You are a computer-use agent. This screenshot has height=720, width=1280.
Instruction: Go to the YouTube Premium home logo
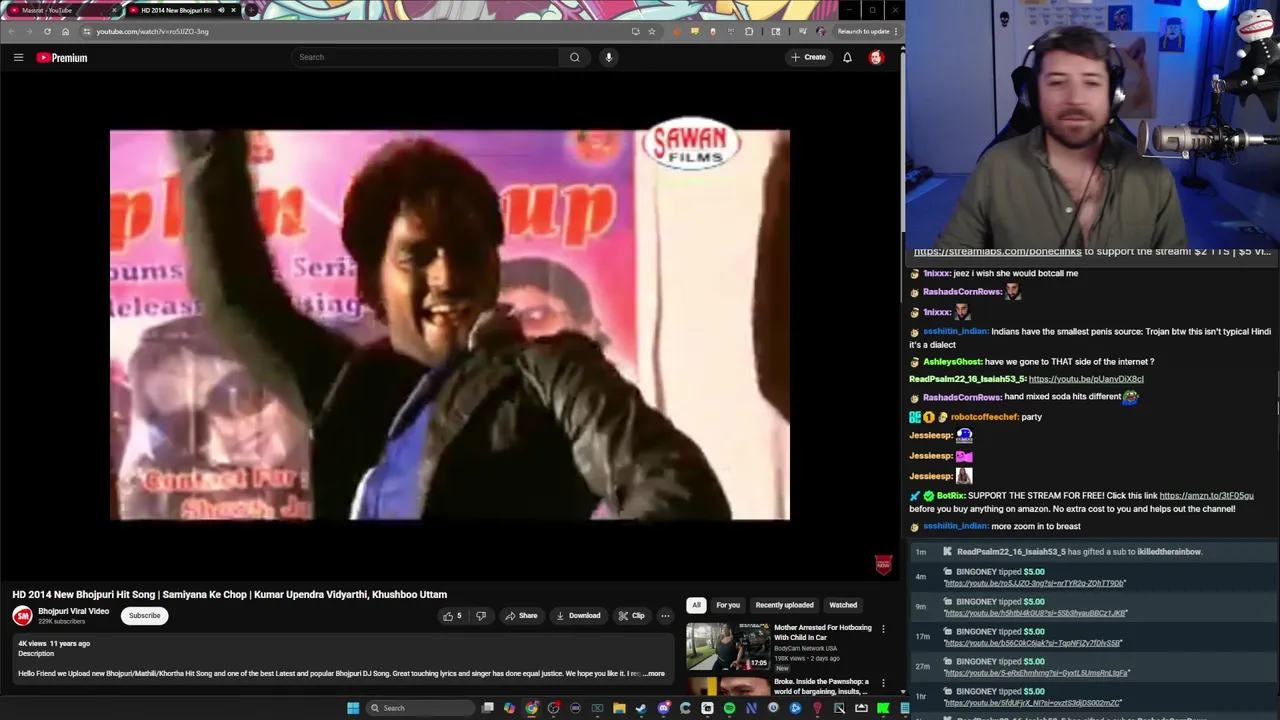[x=62, y=58]
